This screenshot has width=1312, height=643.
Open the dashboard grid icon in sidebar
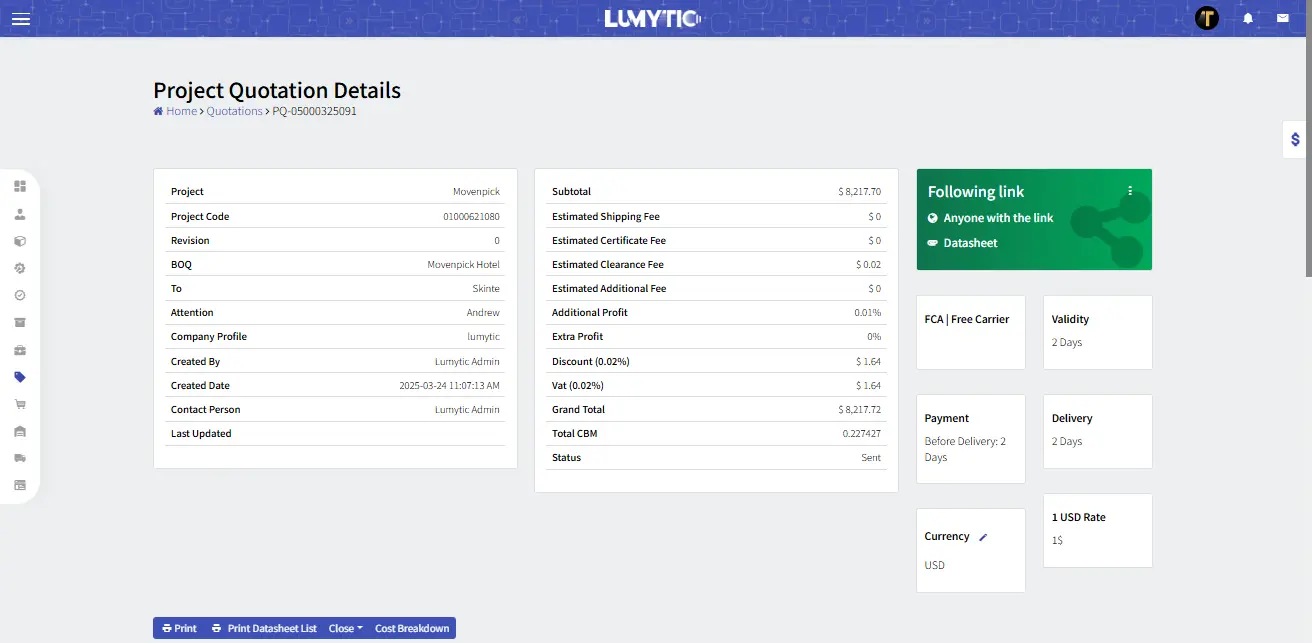coord(20,186)
